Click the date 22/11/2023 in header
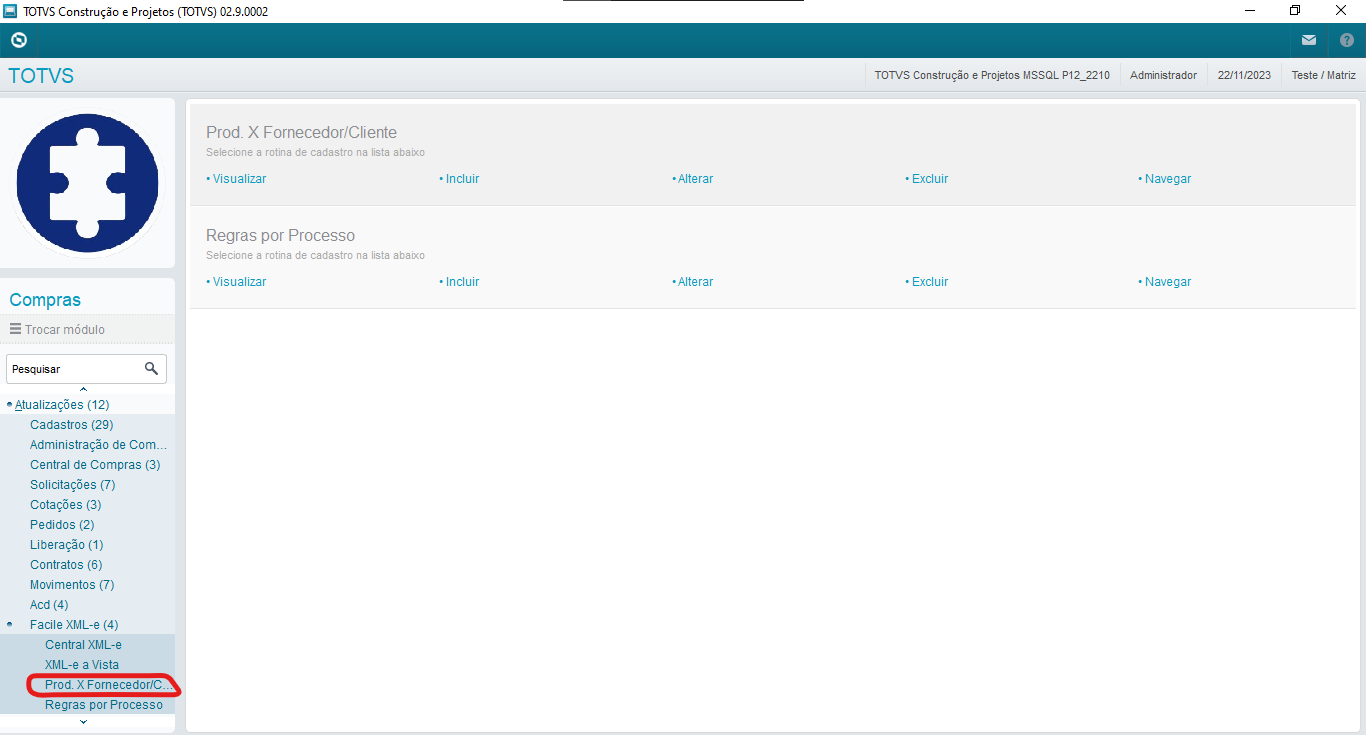This screenshot has width=1366, height=735. click(1244, 75)
